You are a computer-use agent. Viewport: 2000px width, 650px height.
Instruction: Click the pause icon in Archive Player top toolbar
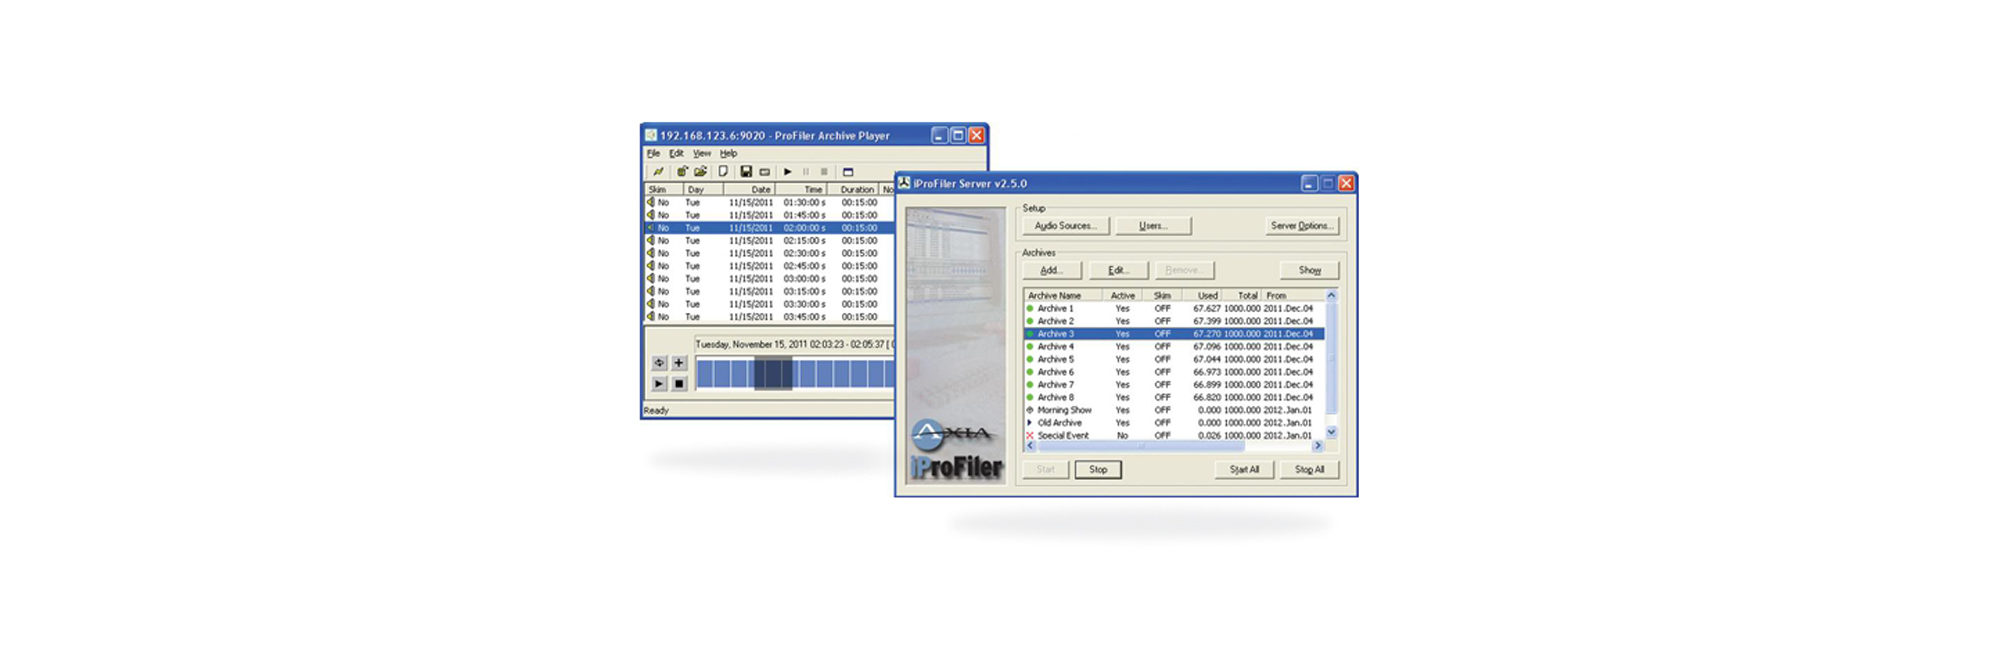click(806, 172)
